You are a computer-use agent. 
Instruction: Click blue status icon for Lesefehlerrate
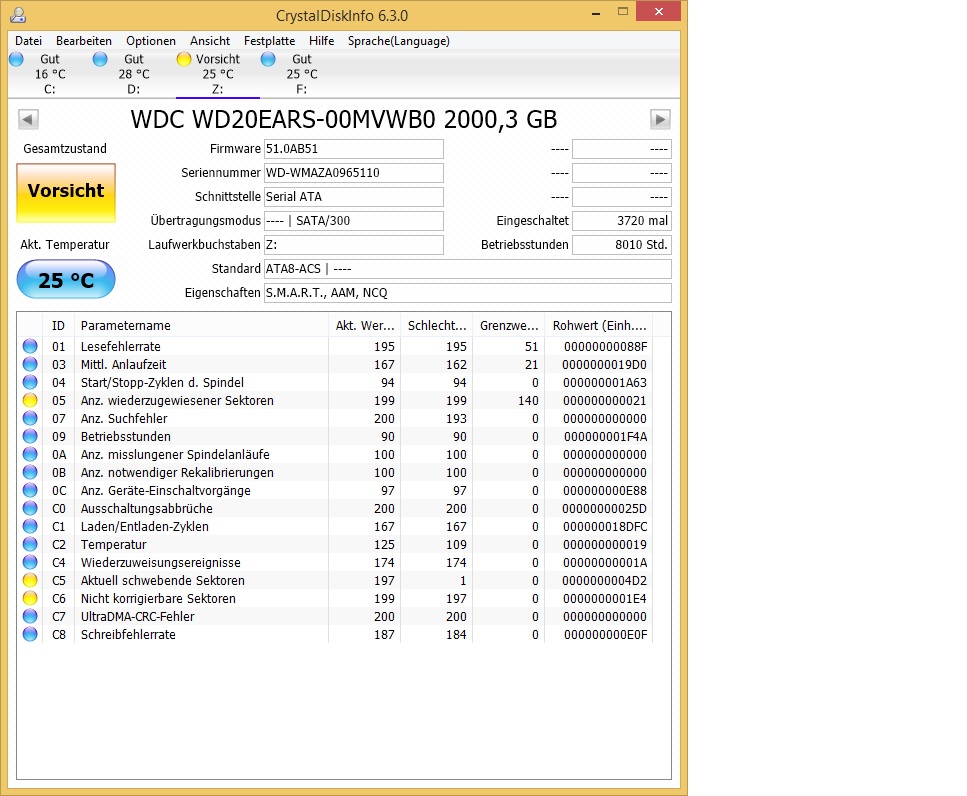(30, 346)
